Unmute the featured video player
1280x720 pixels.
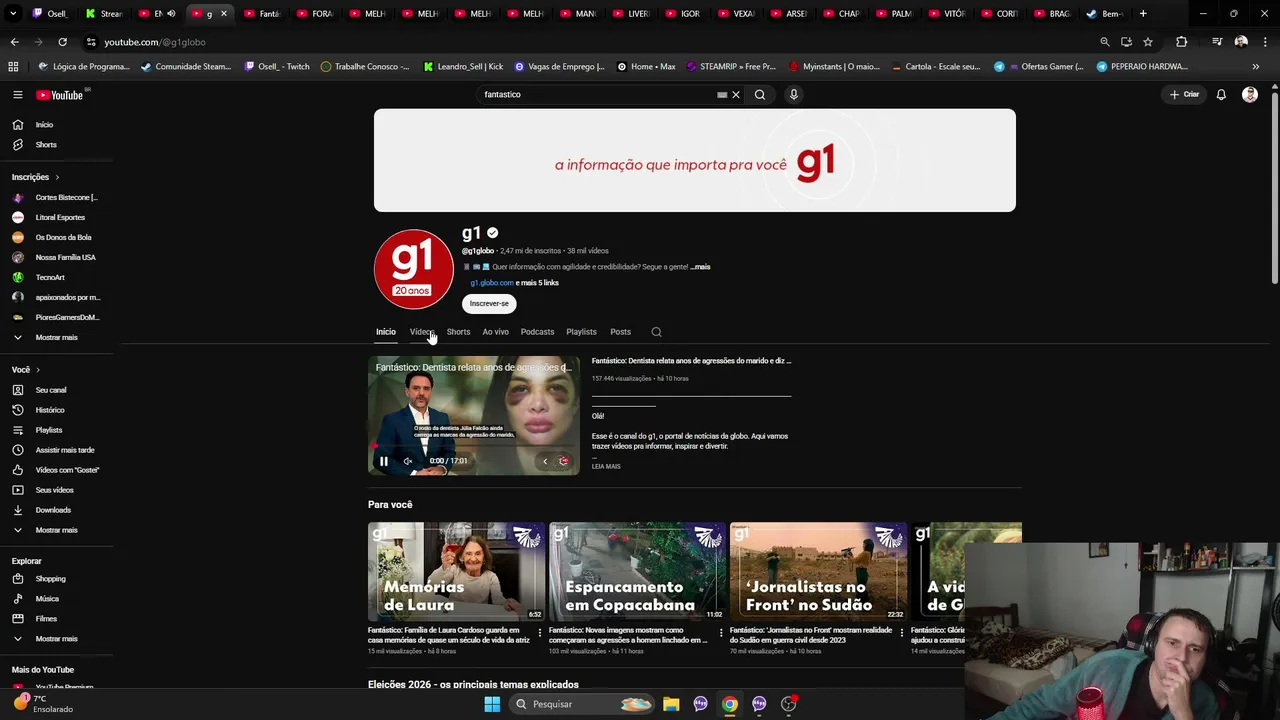coord(408,461)
